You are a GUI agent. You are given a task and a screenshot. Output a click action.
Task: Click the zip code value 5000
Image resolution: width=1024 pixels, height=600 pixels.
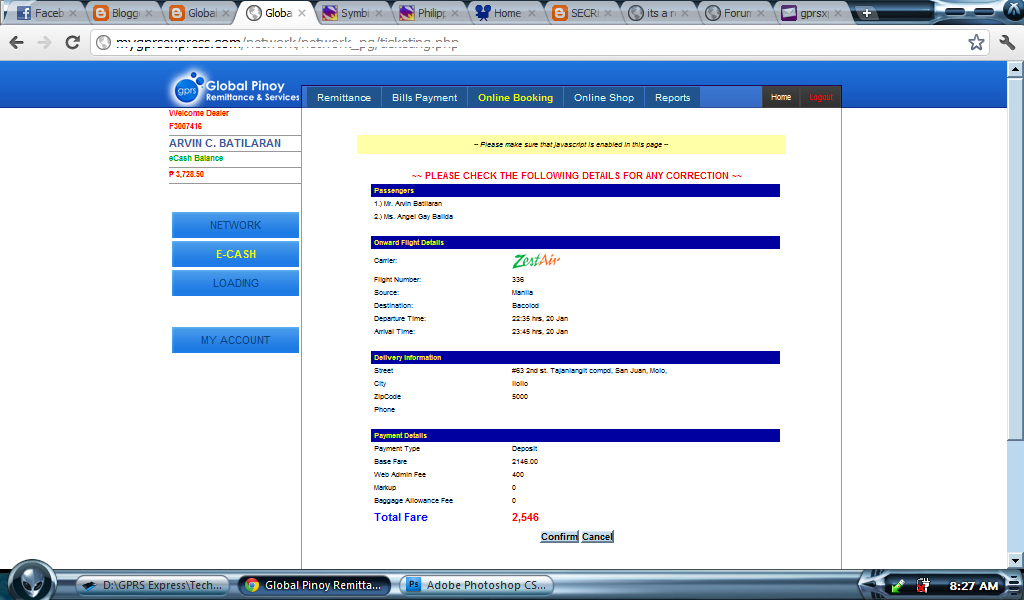click(x=520, y=396)
